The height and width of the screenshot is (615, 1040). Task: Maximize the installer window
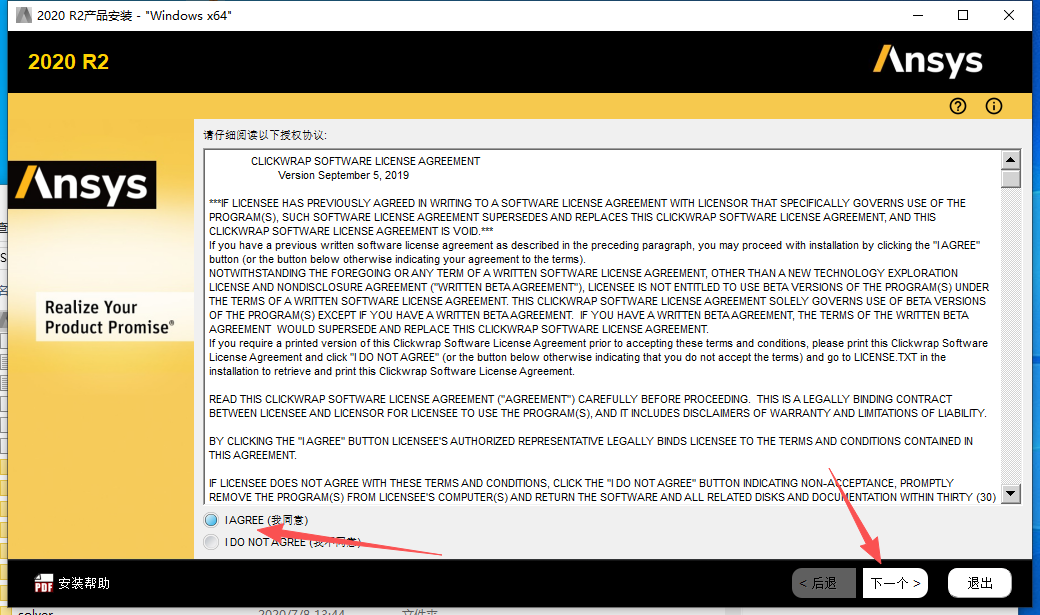[x=963, y=15]
